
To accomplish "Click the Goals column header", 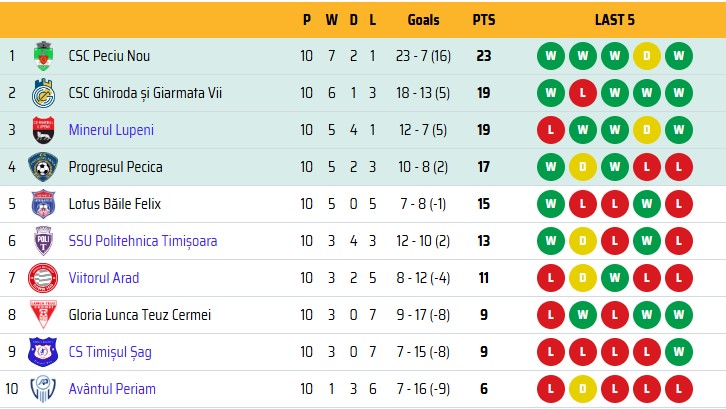I will [423, 20].
